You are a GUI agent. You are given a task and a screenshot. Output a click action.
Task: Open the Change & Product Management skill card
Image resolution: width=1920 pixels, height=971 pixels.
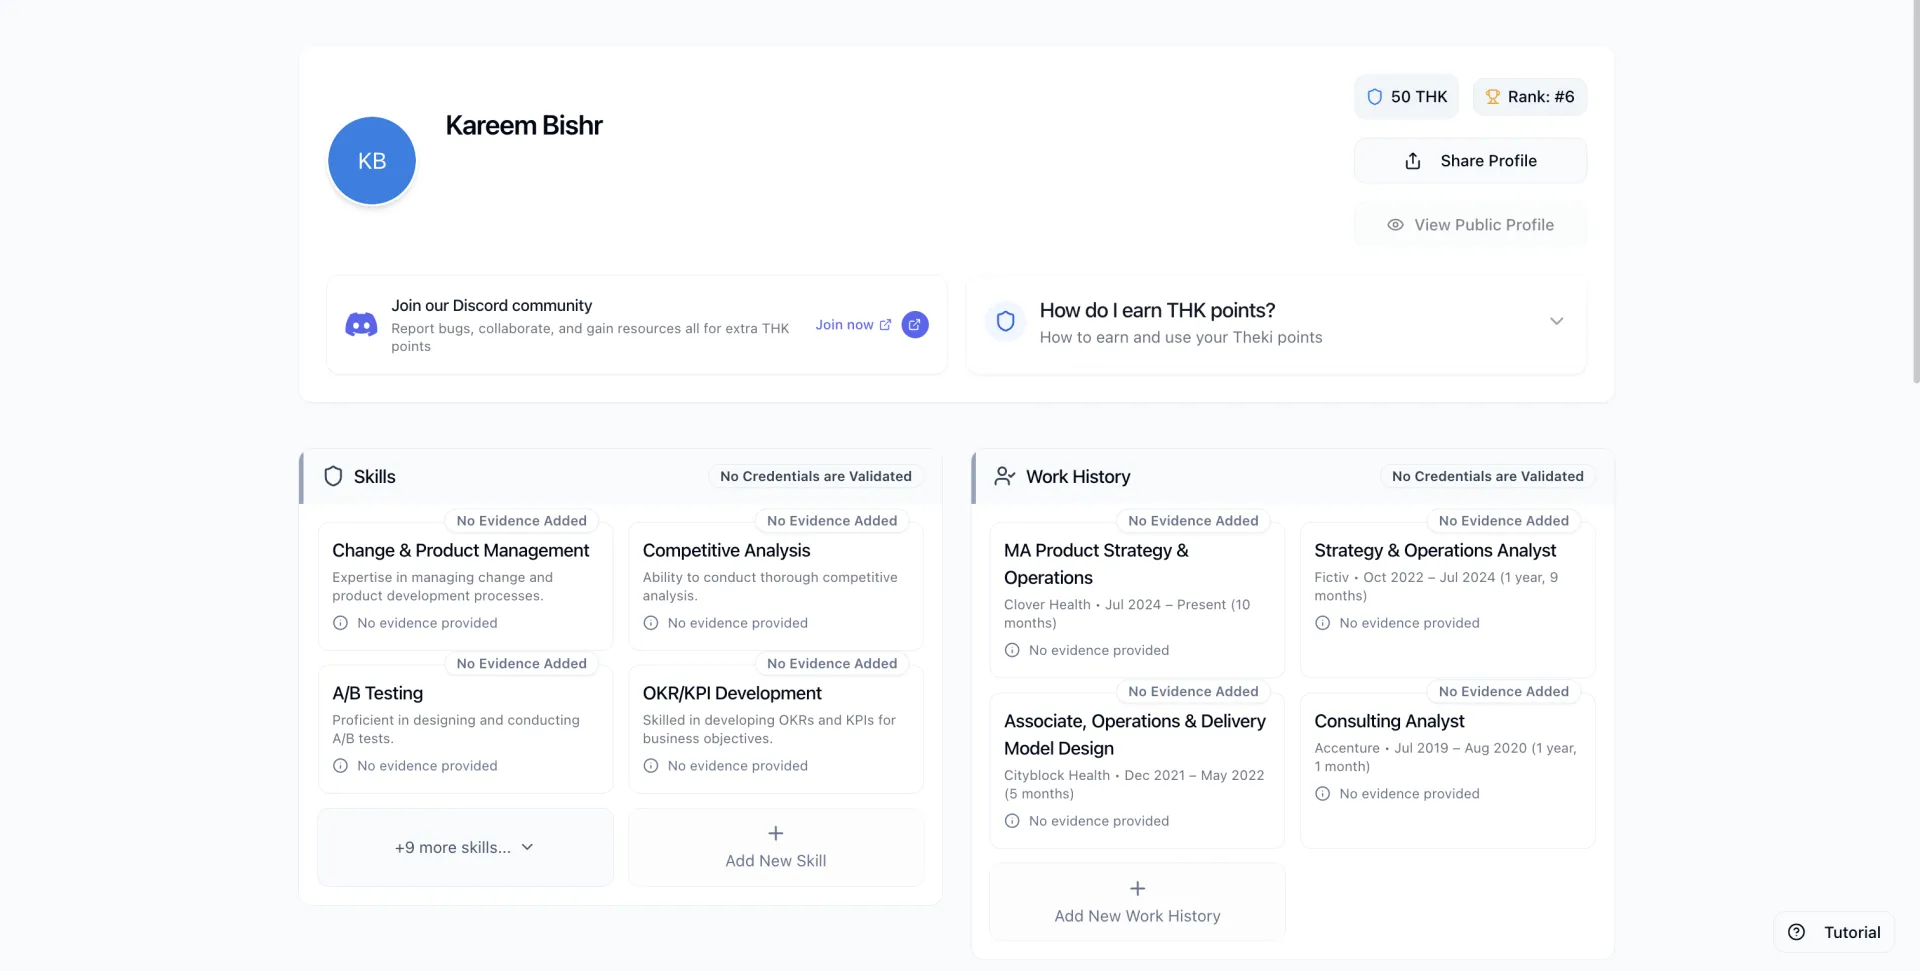pos(465,585)
